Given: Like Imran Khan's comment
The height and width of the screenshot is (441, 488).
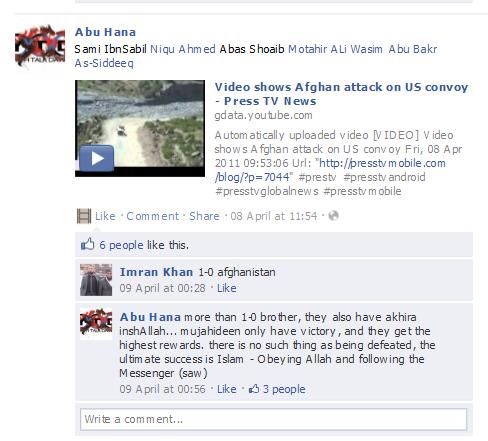Looking at the screenshot, I should click(x=227, y=288).
